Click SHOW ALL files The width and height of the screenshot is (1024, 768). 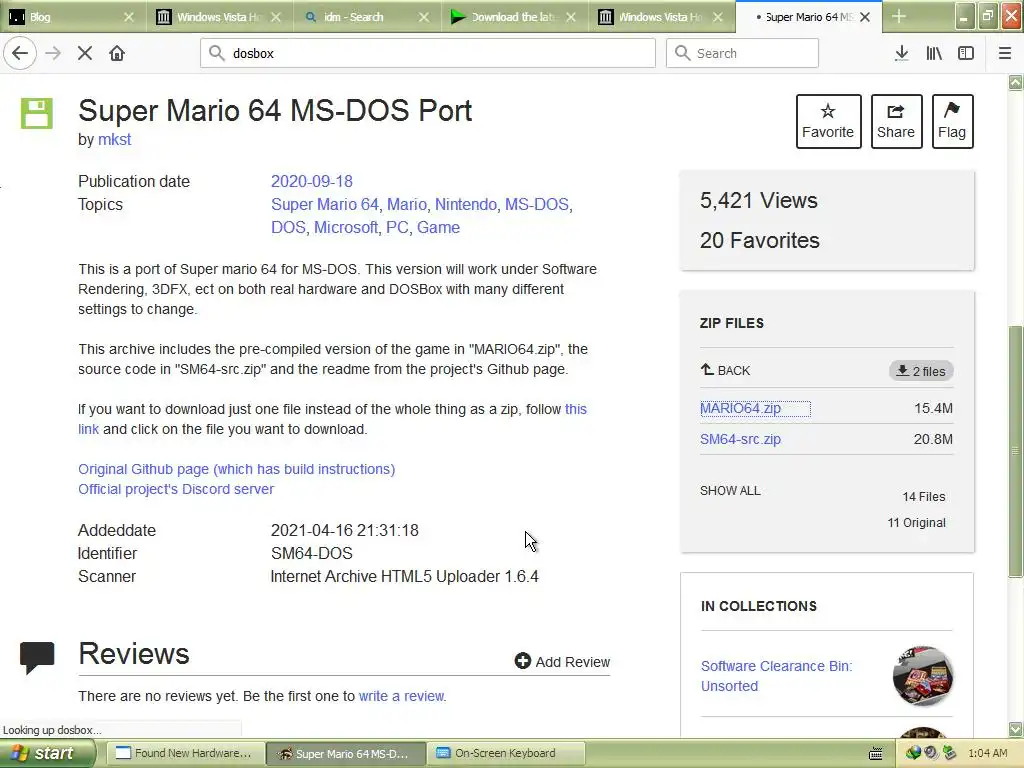coord(730,490)
